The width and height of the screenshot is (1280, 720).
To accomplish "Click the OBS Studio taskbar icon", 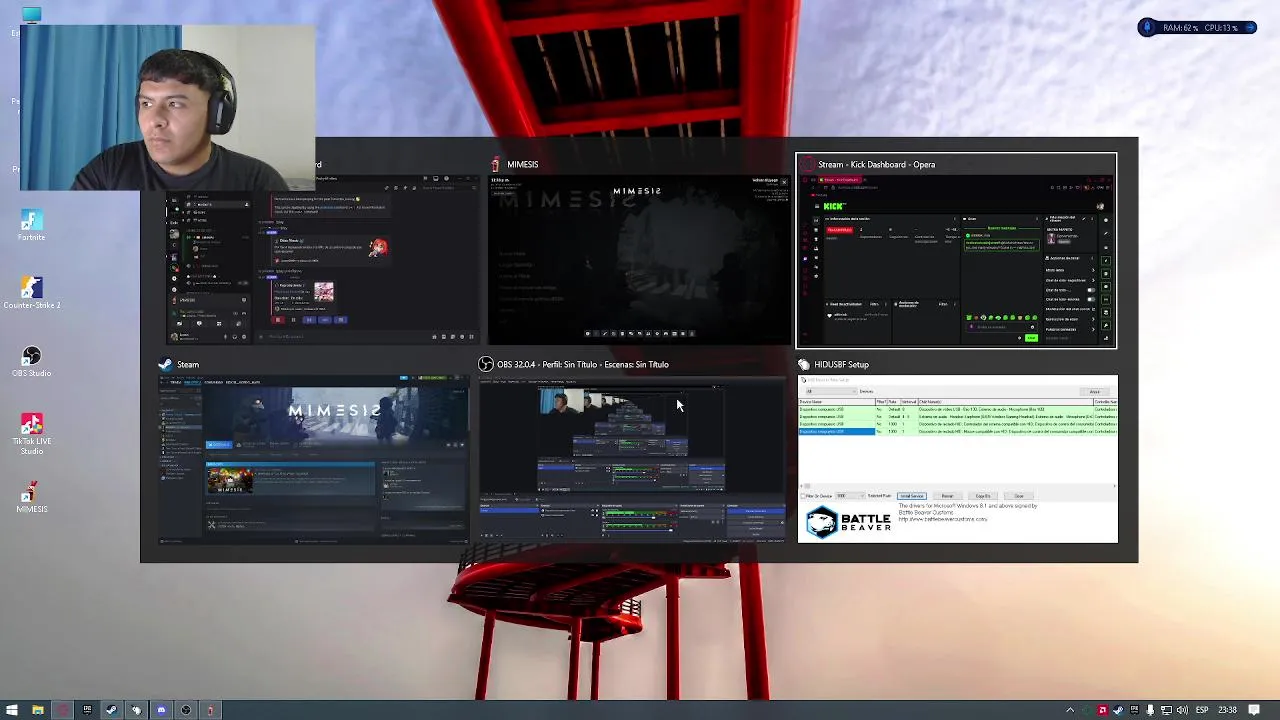I will (186, 710).
